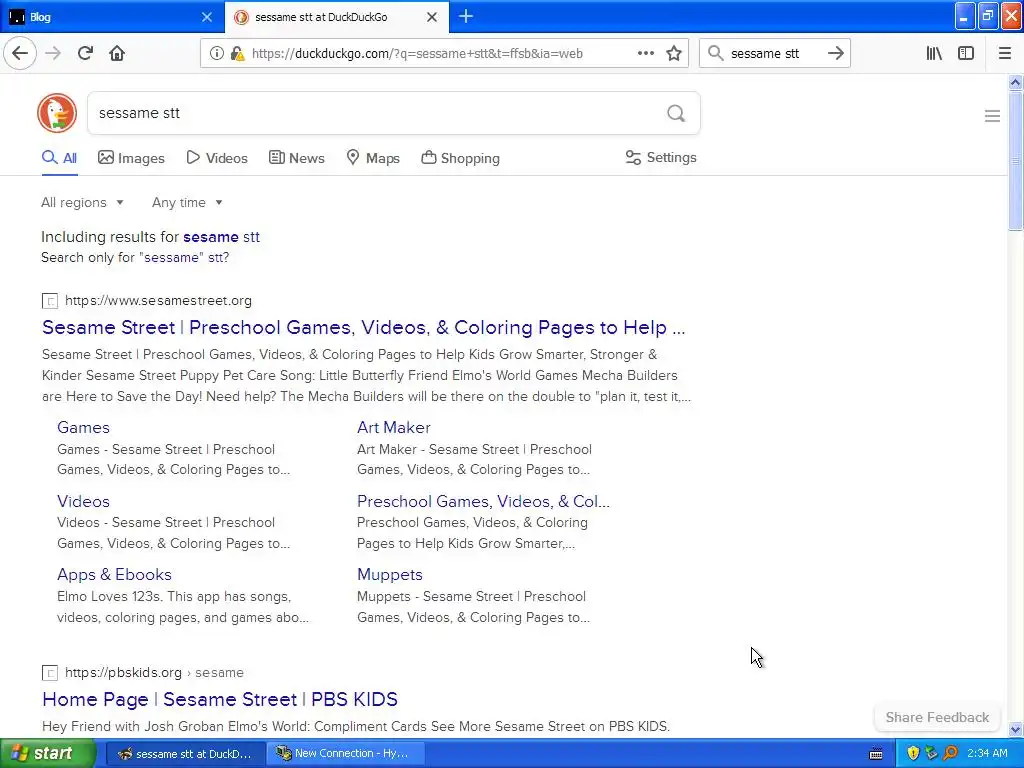Image resolution: width=1024 pixels, height=768 pixels.
Task: Open the Windows start menu
Action: [x=48, y=754]
